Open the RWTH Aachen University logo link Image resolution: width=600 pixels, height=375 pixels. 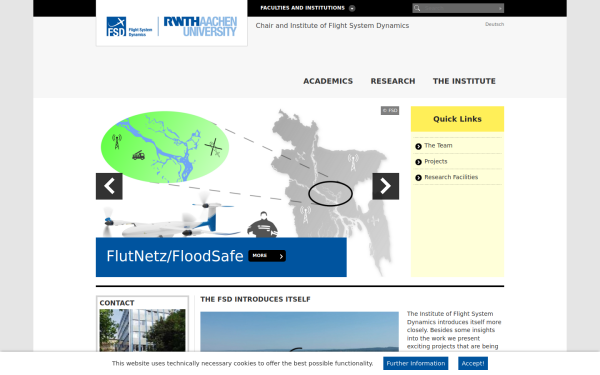coord(200,26)
